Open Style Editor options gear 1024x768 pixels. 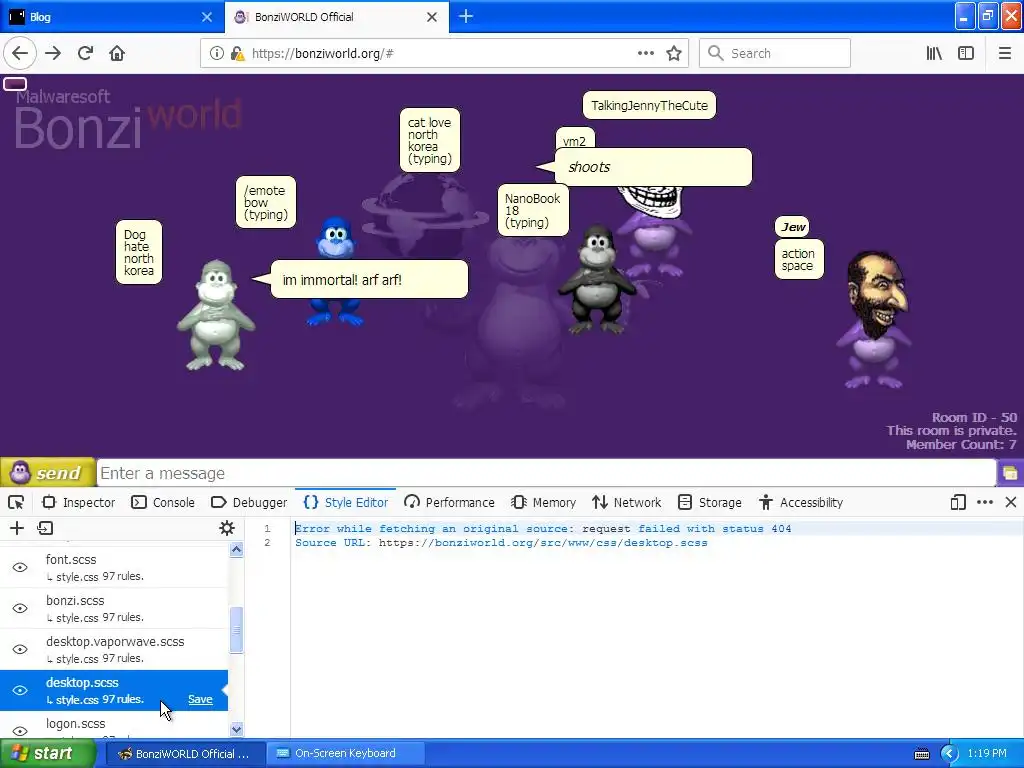coord(227,528)
